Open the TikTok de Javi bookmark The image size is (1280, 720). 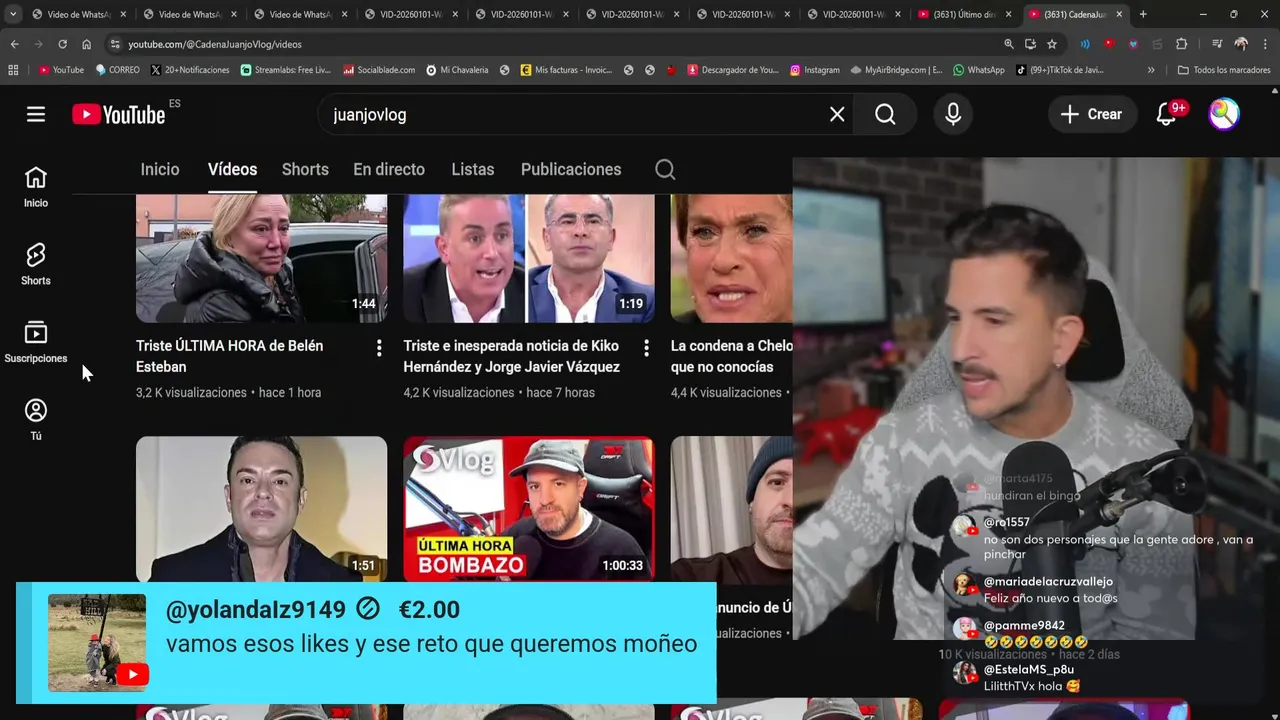pyautogui.click(x=1060, y=70)
